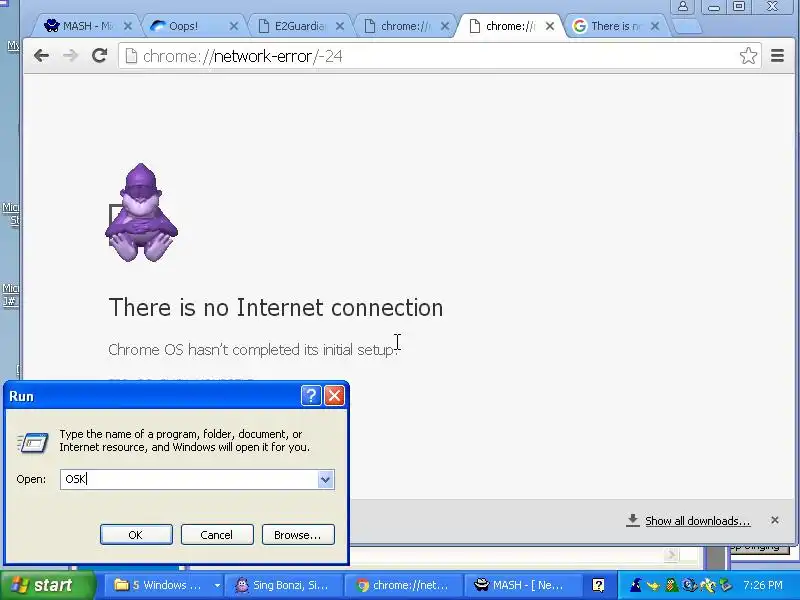
Task: Click the Chrome back arrow
Action: pos(41,56)
